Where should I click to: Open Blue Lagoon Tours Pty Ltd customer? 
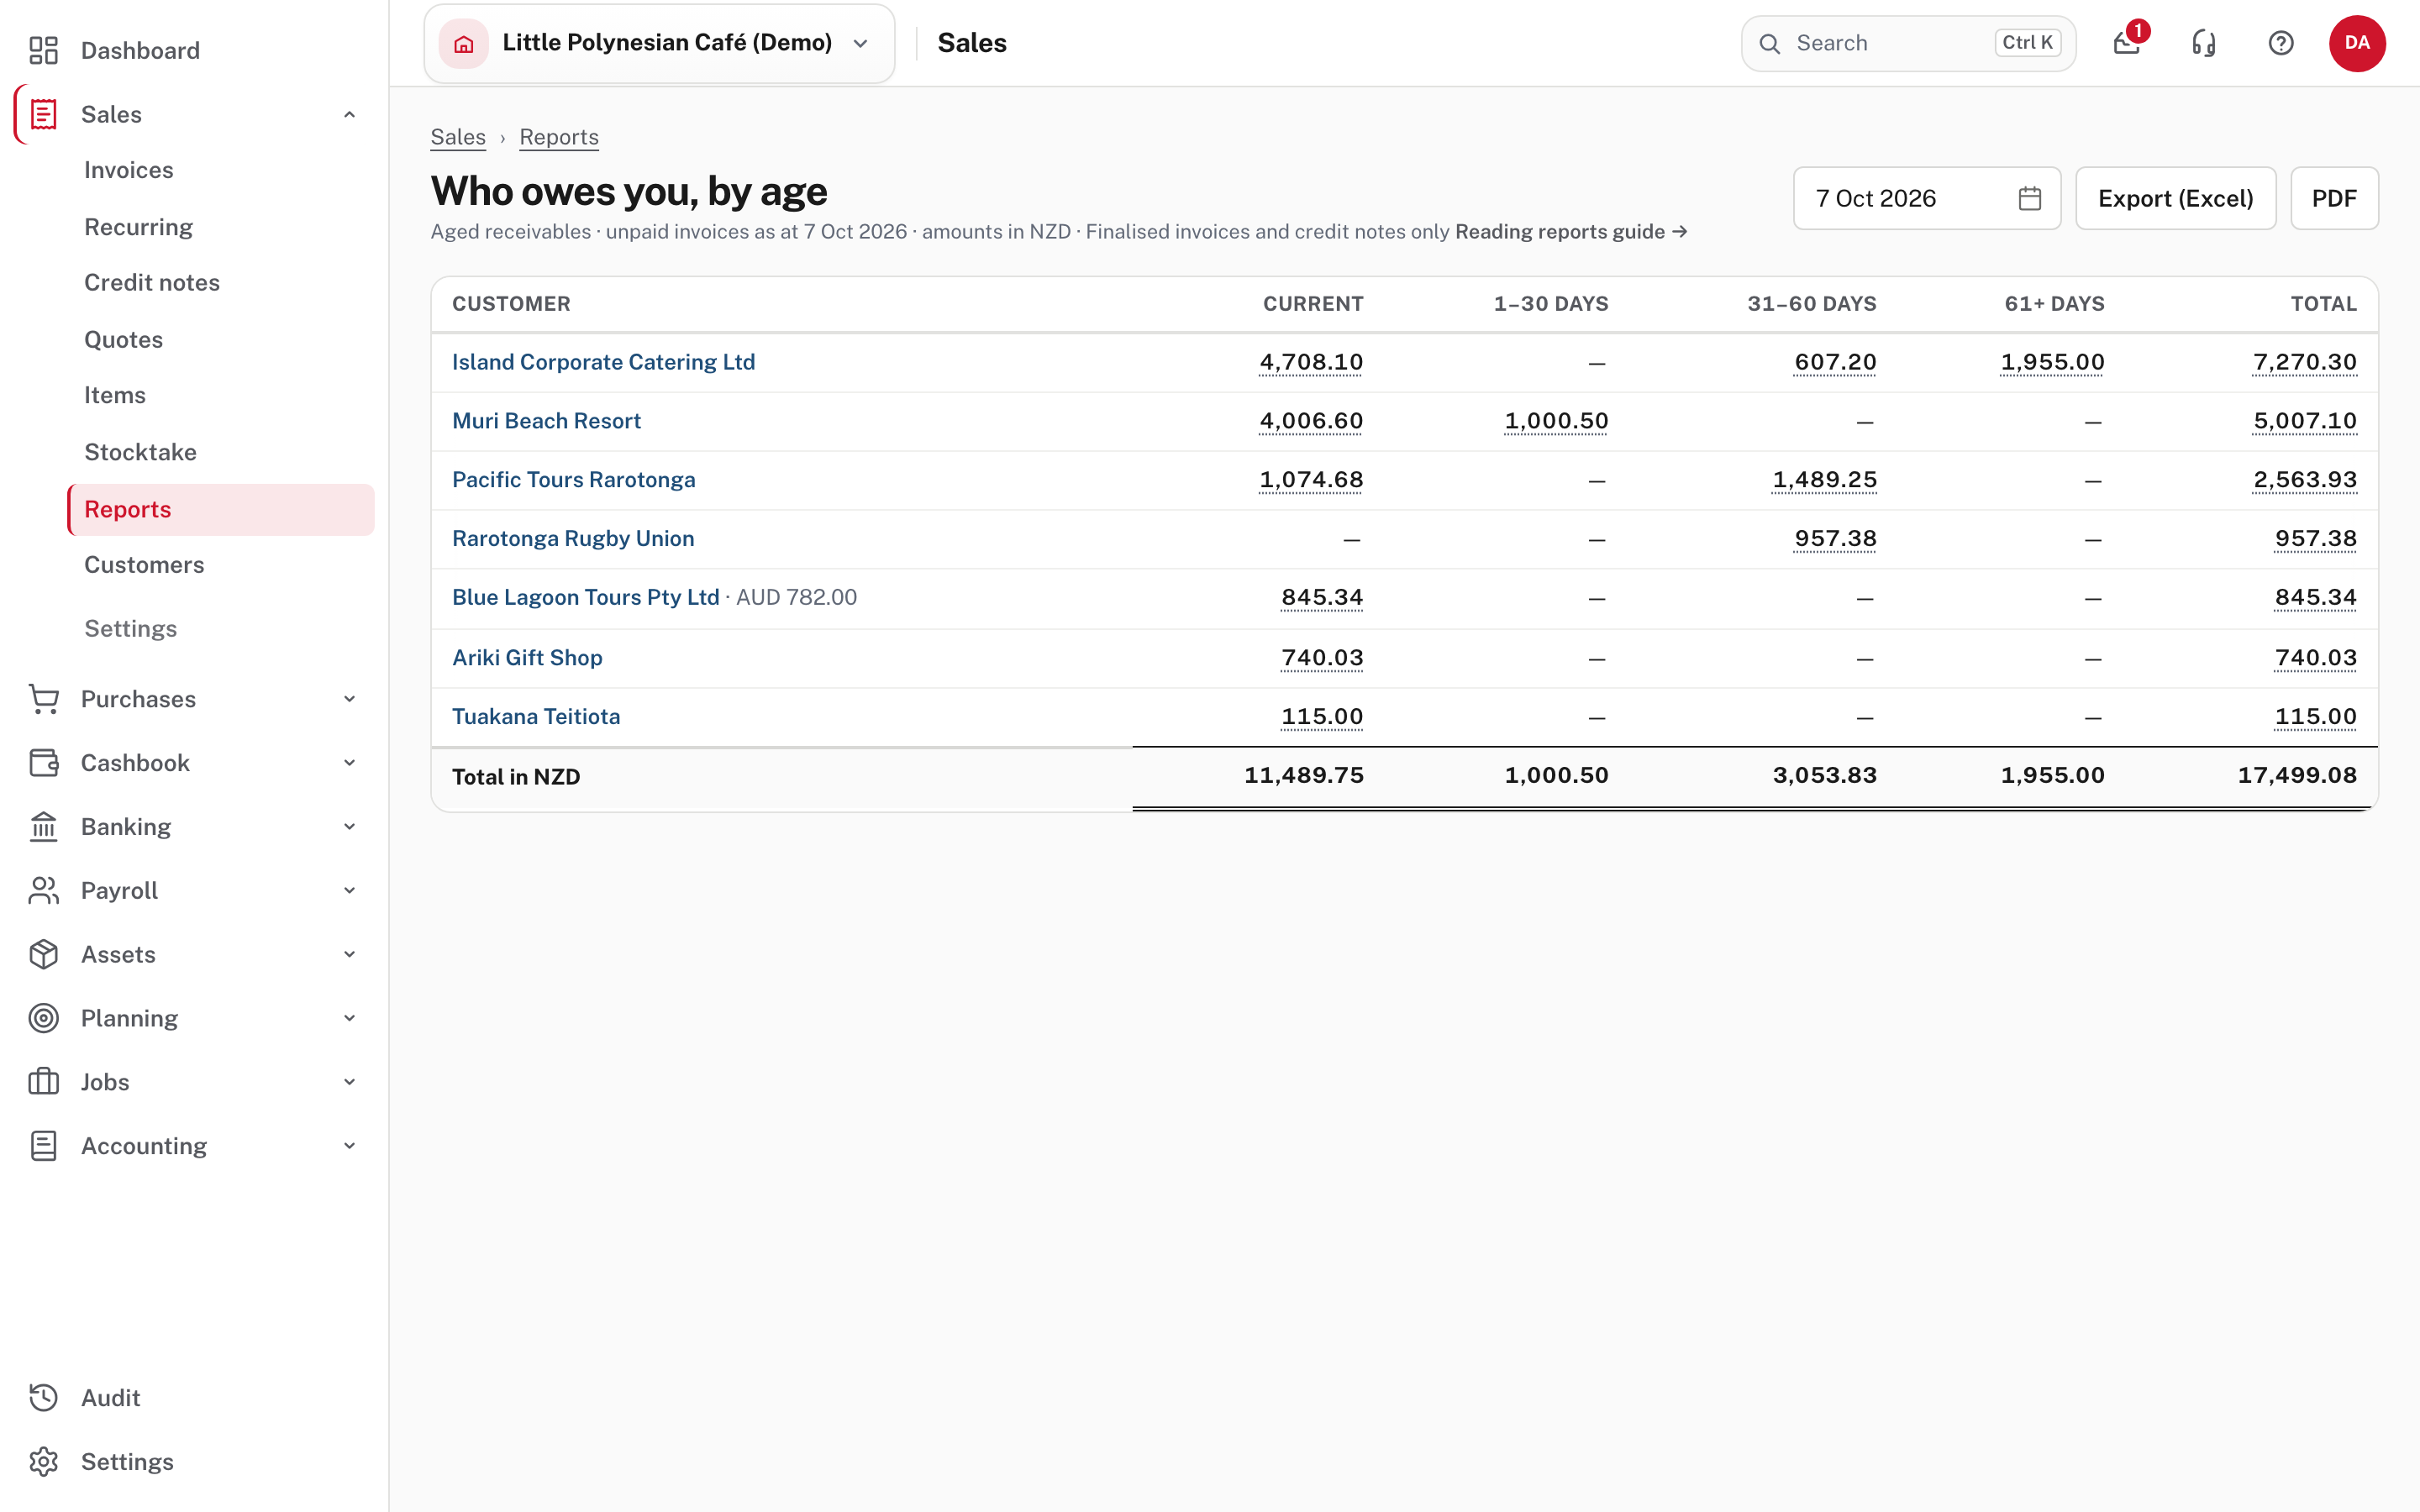(x=586, y=597)
